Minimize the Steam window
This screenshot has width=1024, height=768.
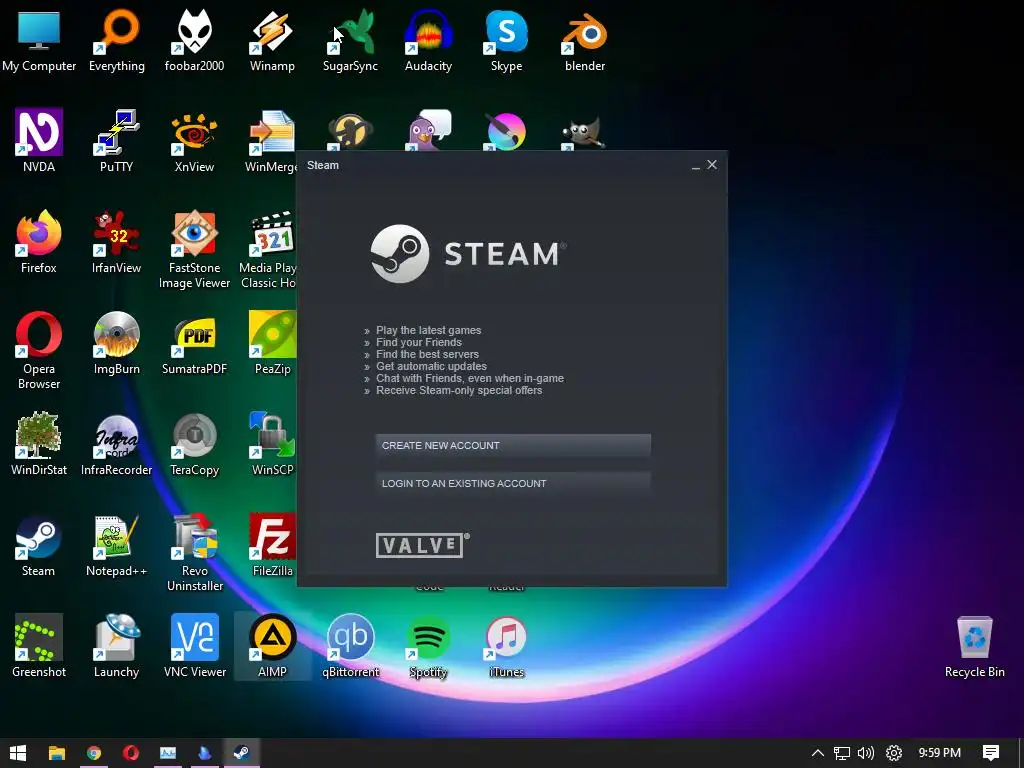[696, 166]
